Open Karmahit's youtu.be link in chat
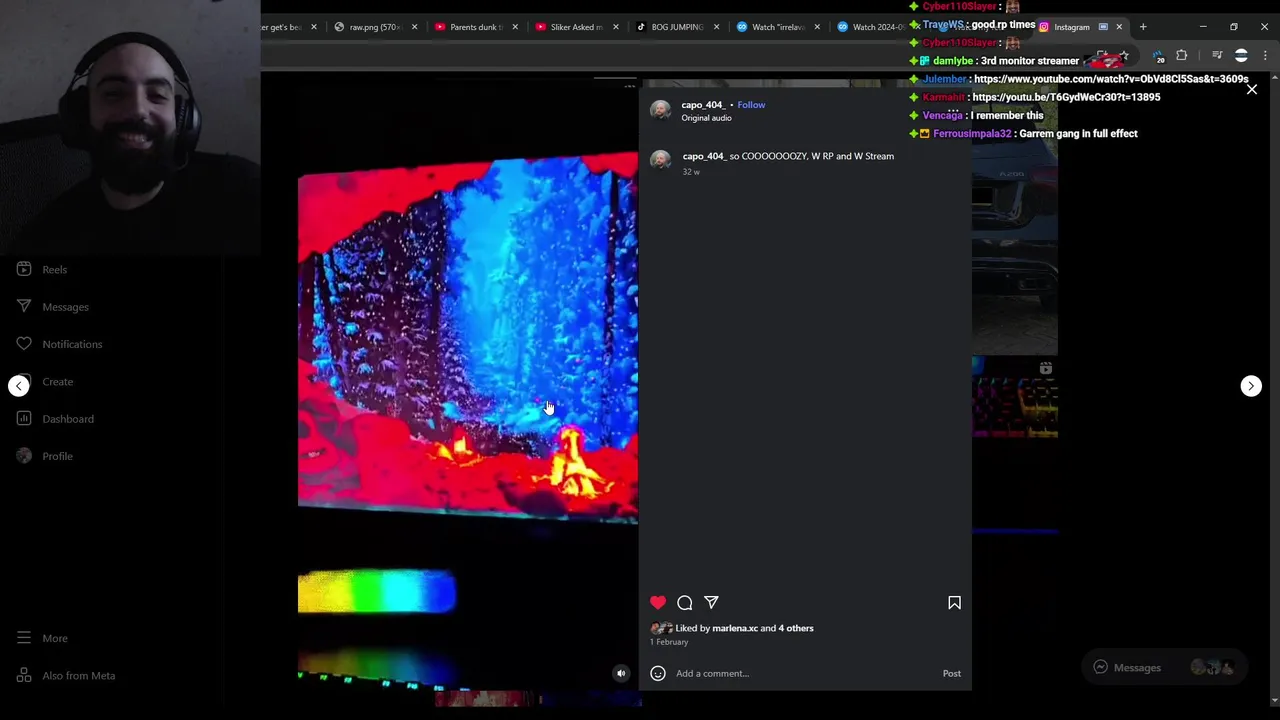Image resolution: width=1280 pixels, height=720 pixels. 1066,97
